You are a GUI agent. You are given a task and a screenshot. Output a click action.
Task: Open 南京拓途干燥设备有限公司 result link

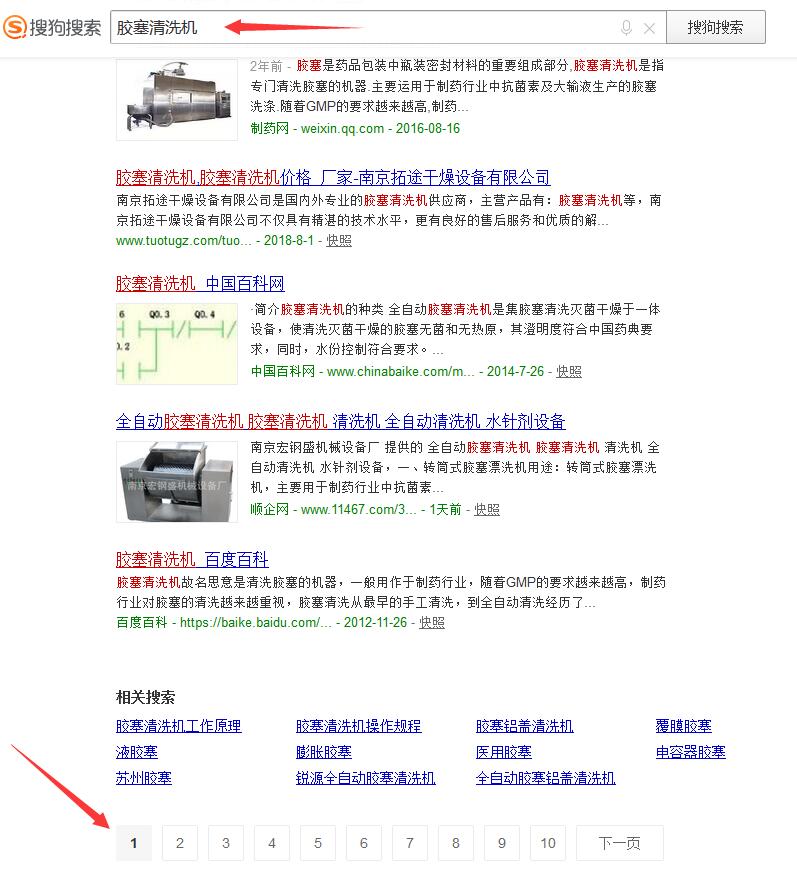click(x=333, y=178)
